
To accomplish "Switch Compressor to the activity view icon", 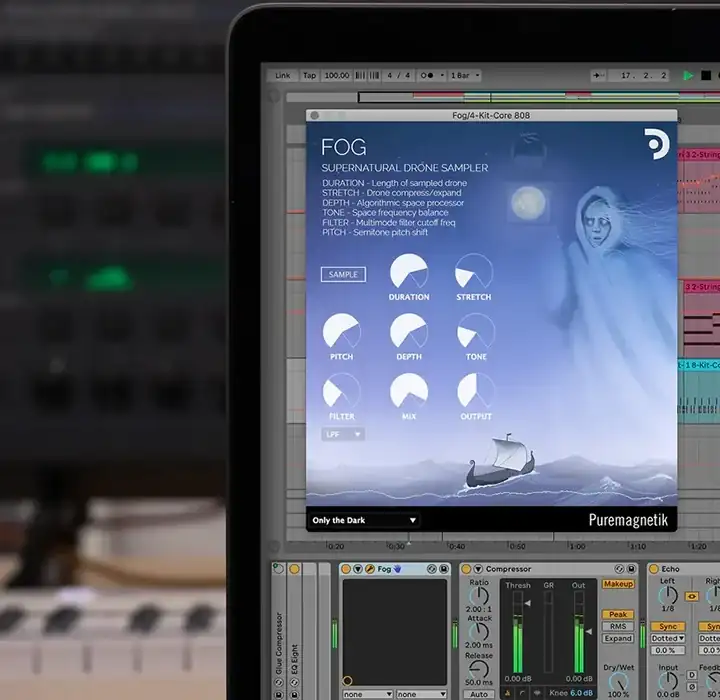I will point(537,693).
